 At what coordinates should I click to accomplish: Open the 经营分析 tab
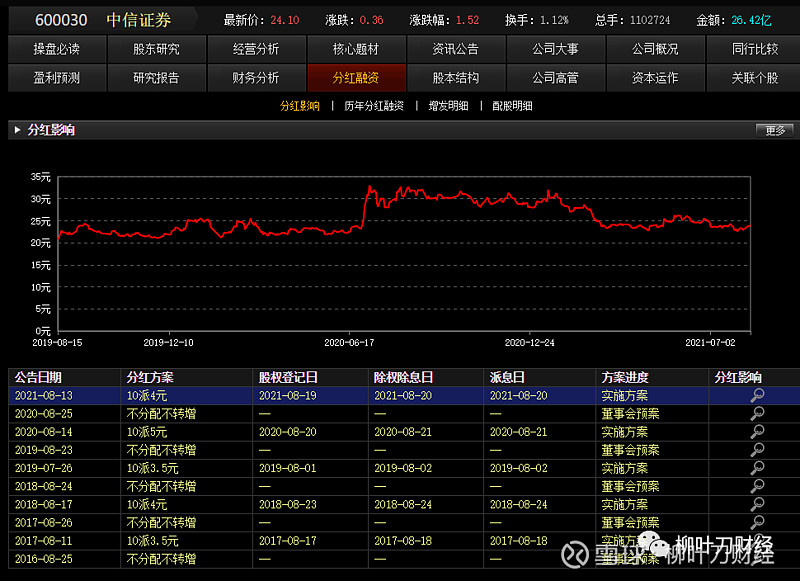point(256,49)
